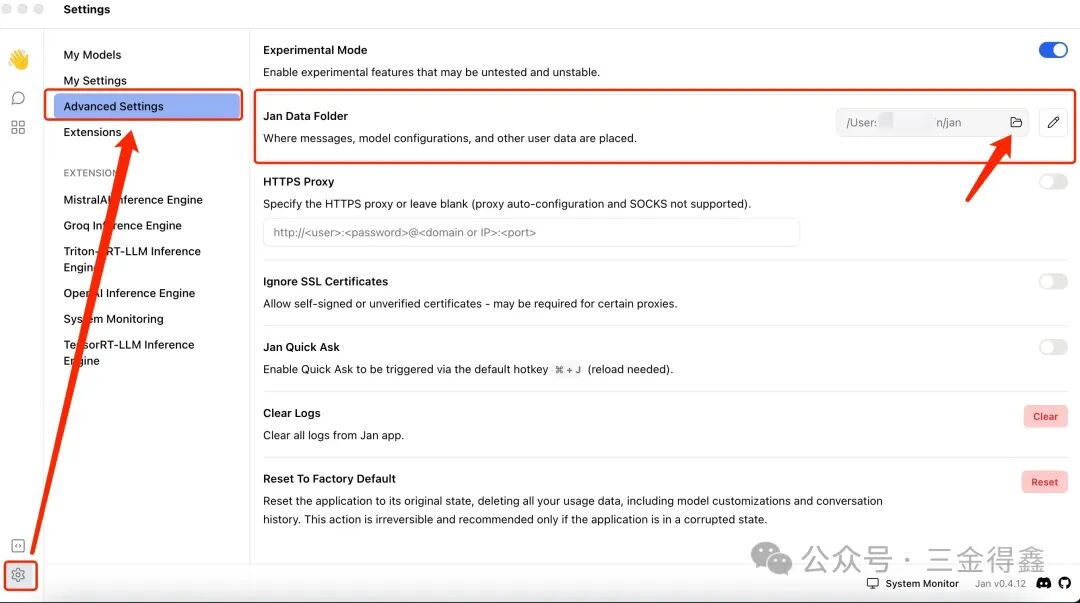Click the waving hand home icon
The image size is (1080, 603).
18,60
